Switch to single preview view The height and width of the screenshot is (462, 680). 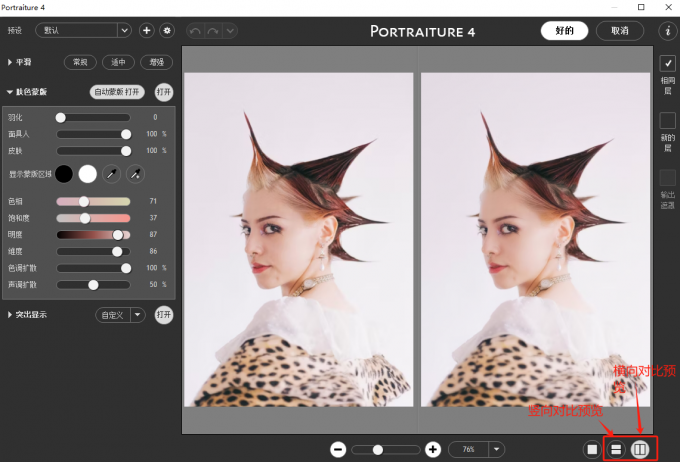592,449
